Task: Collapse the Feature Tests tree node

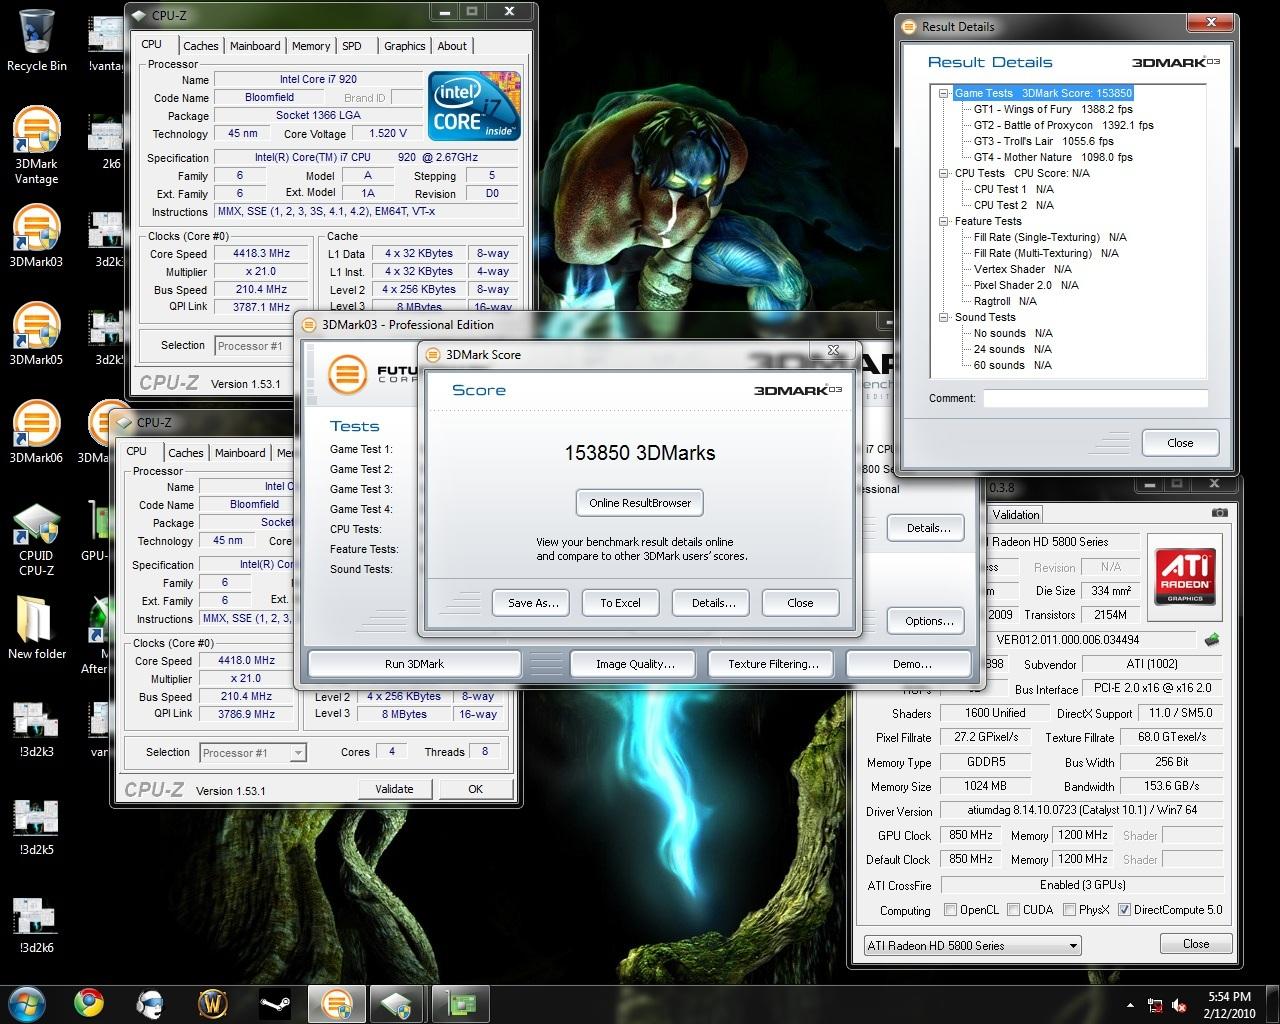Action: click(943, 221)
